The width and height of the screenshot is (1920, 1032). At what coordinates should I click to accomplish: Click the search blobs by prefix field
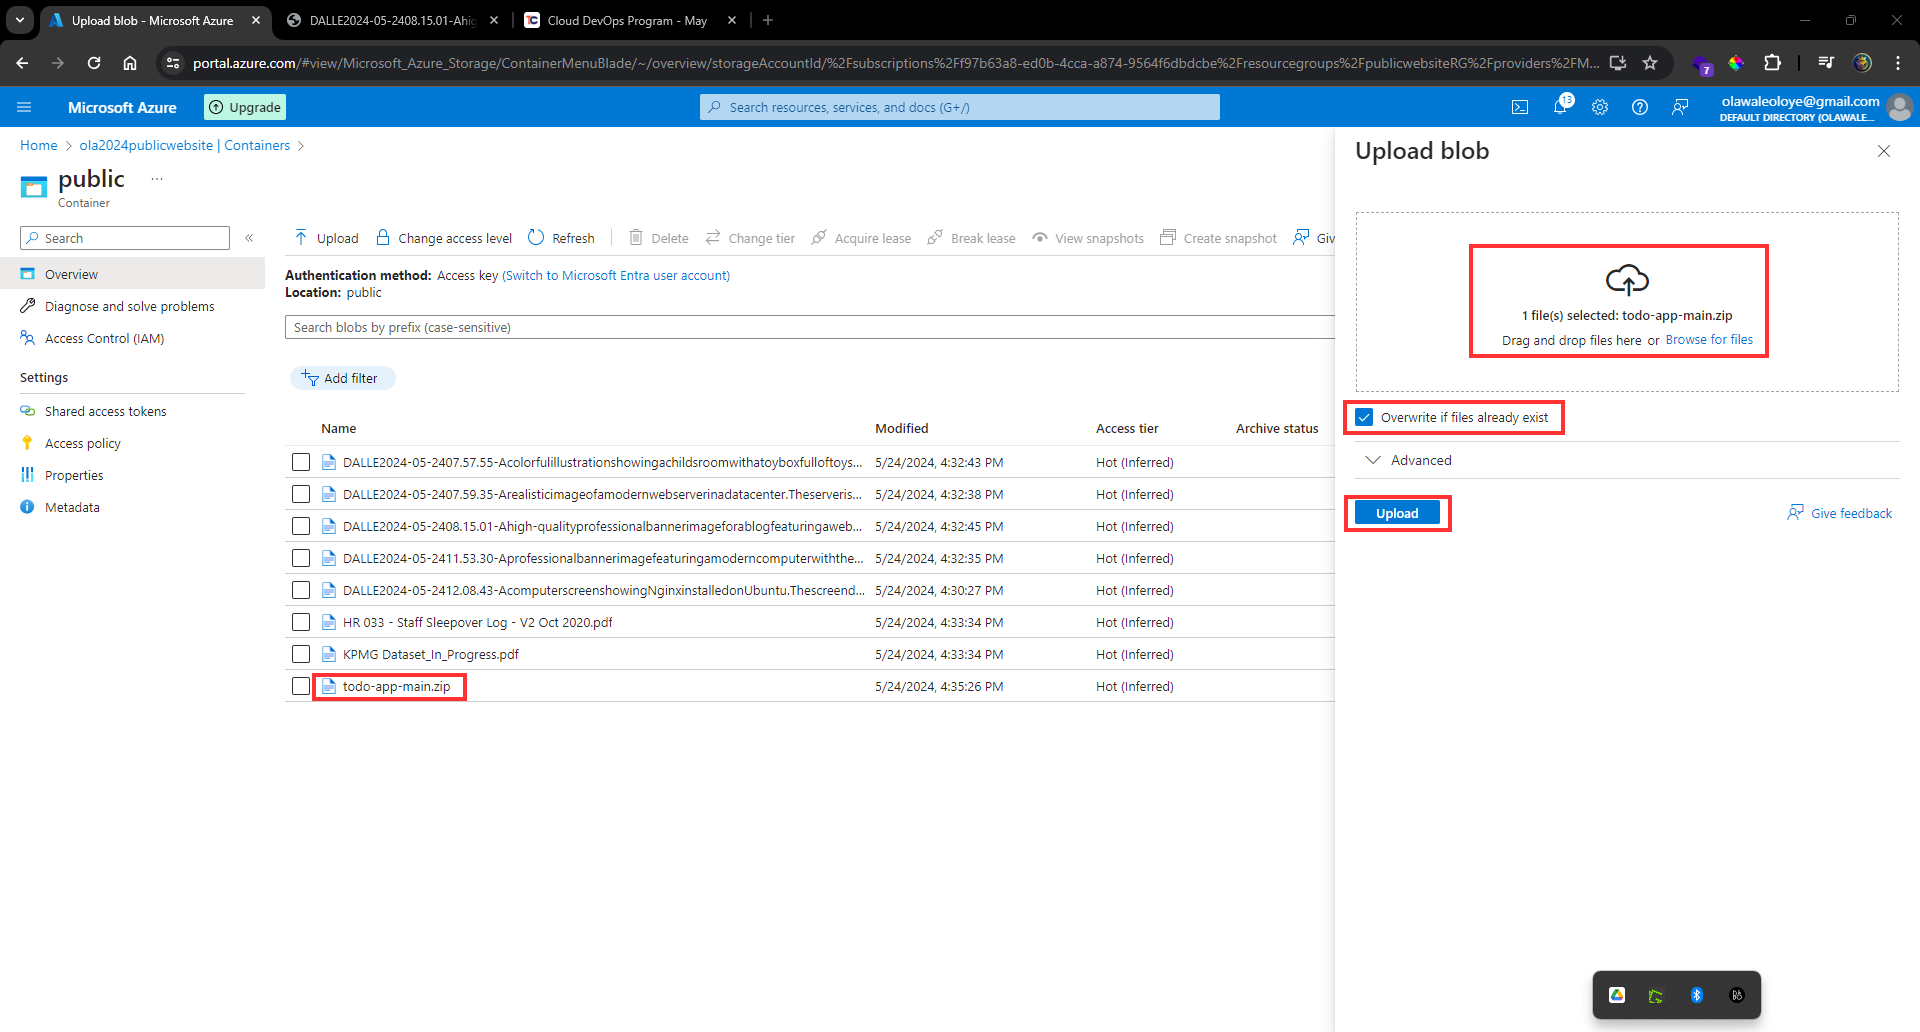[810, 327]
